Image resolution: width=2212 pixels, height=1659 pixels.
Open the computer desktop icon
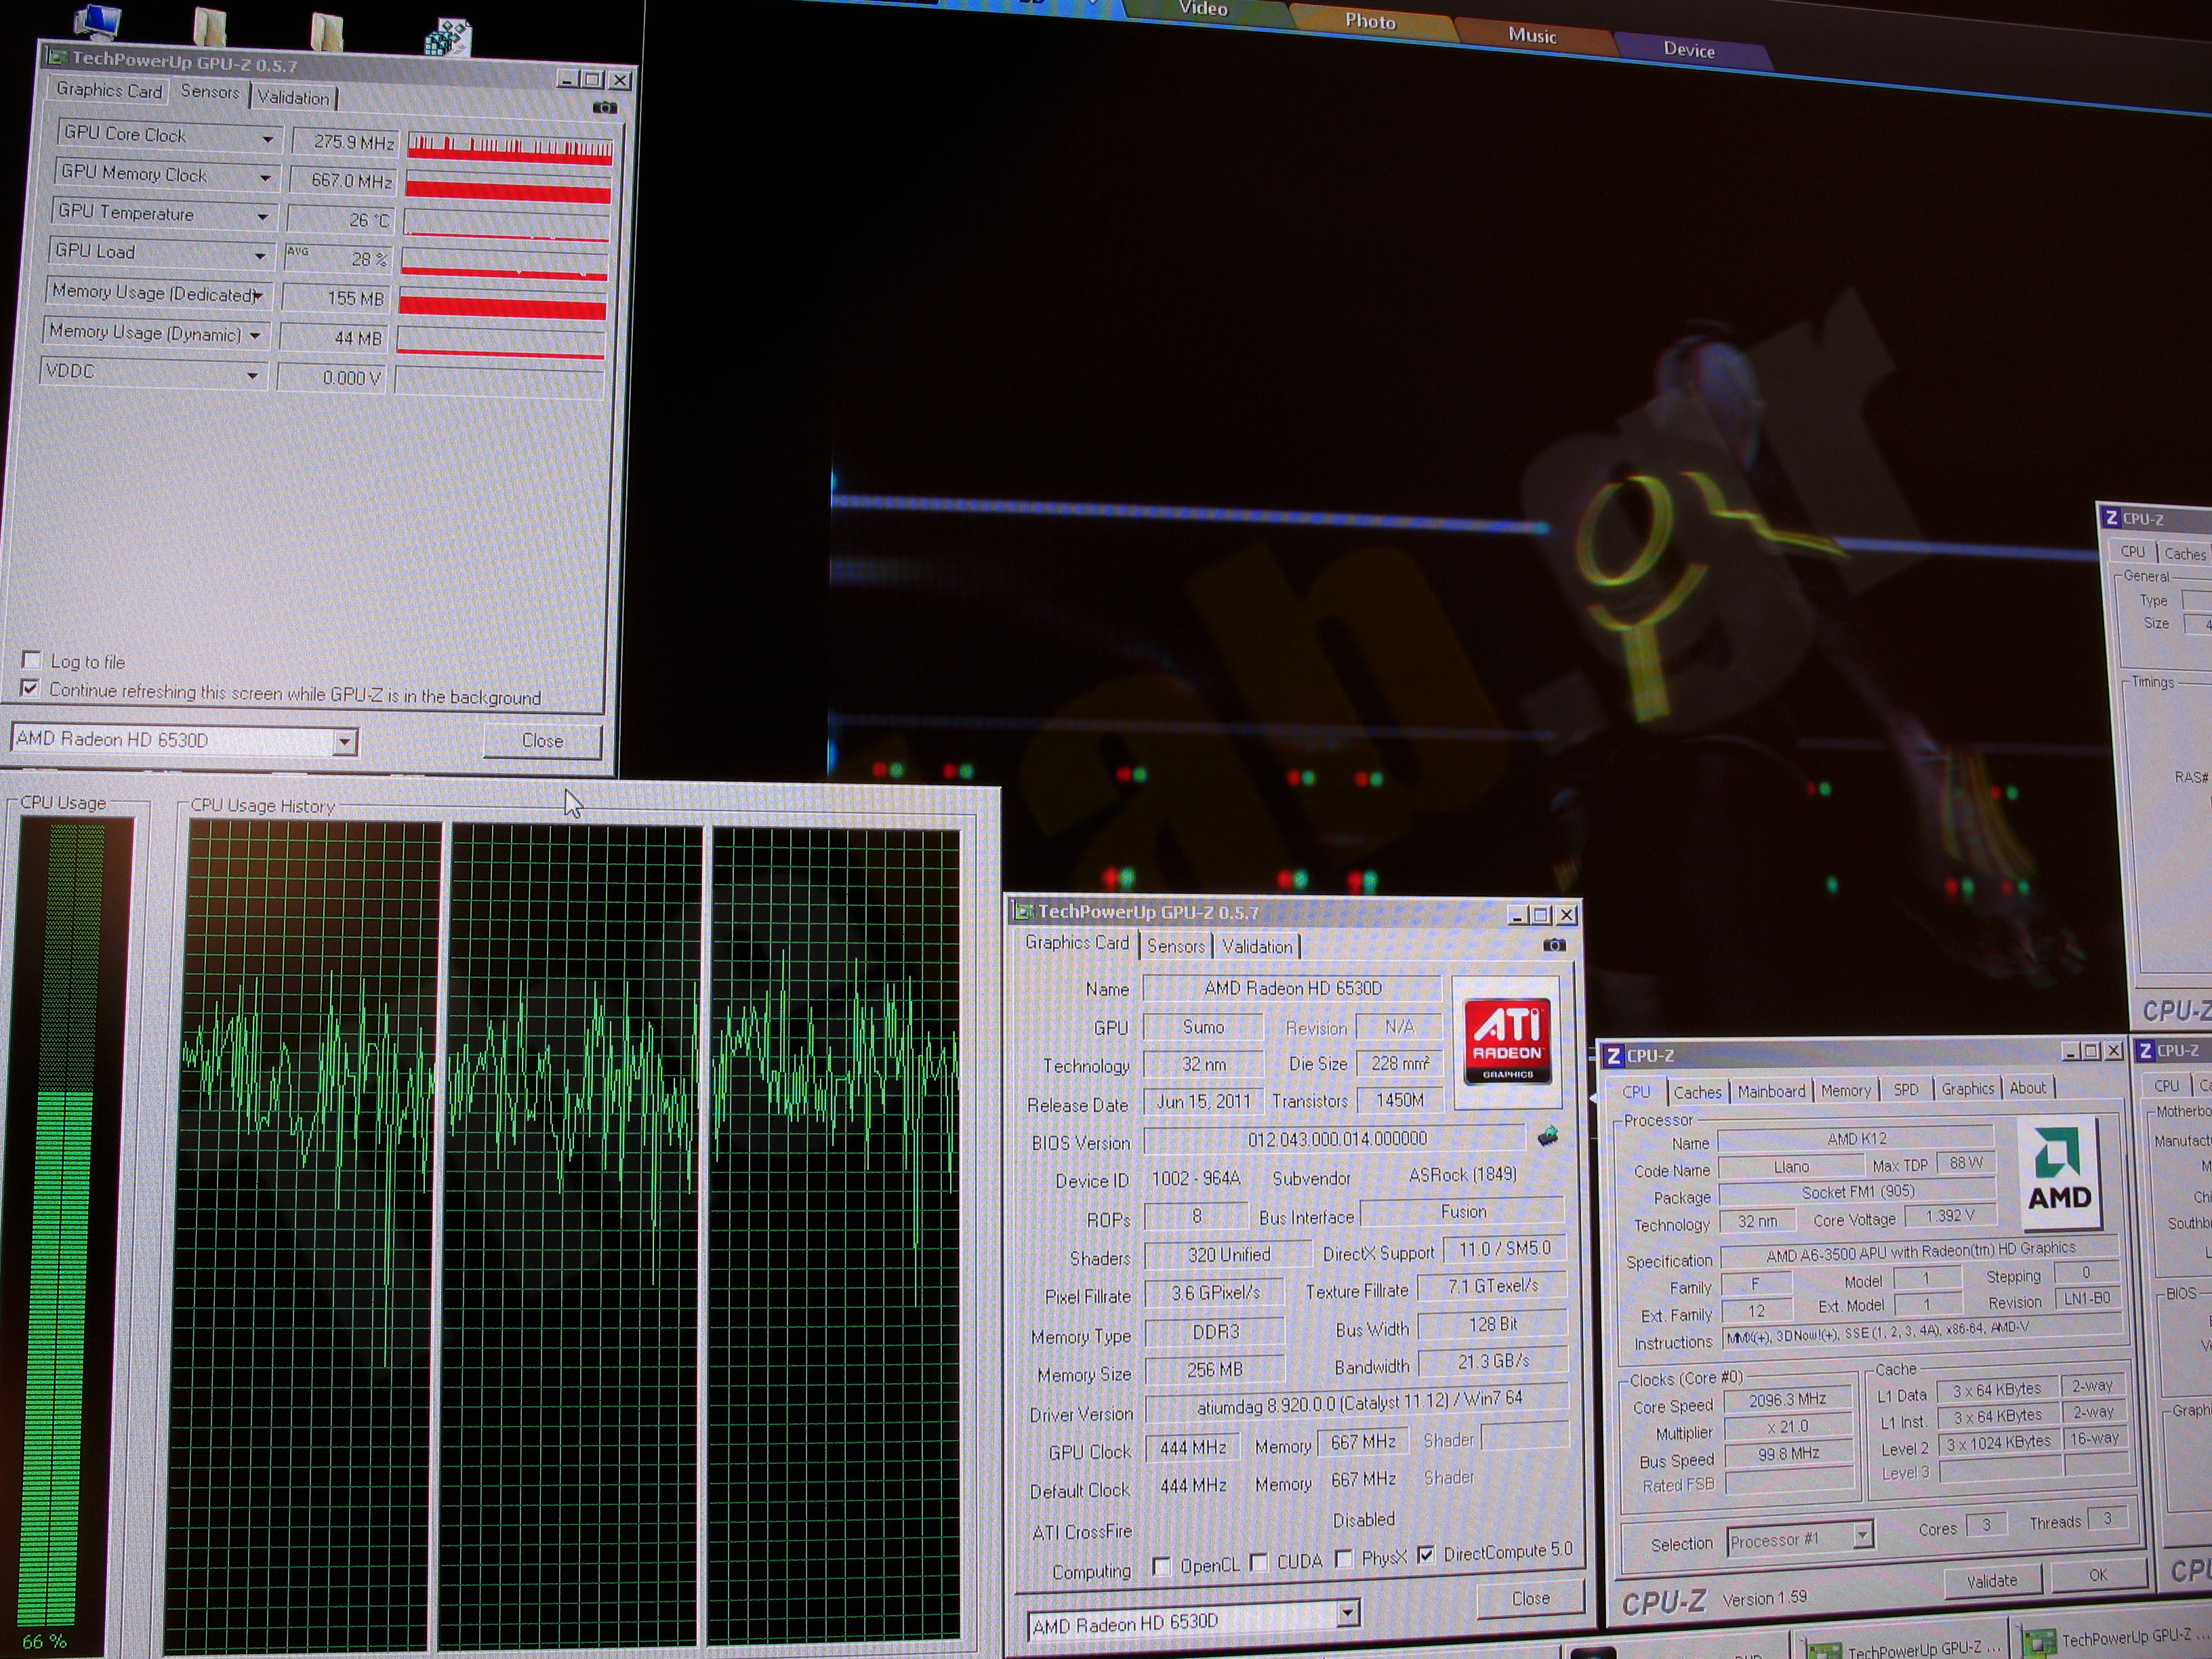[x=99, y=20]
